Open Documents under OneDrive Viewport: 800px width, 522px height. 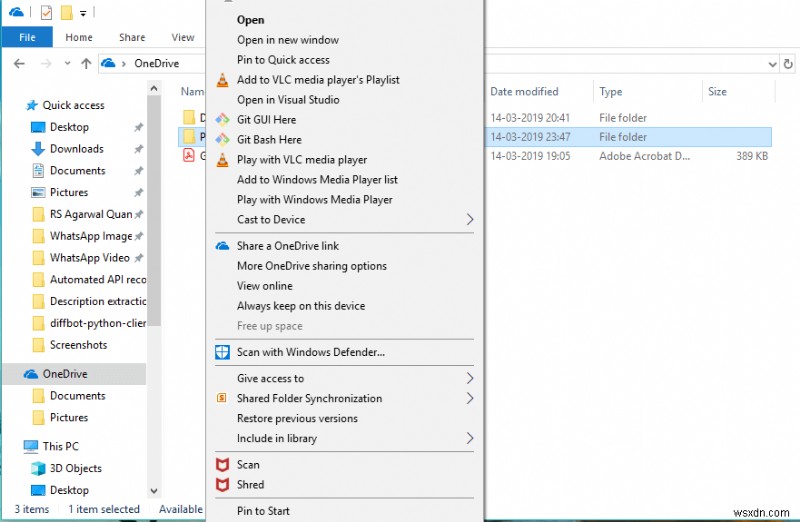click(78, 396)
